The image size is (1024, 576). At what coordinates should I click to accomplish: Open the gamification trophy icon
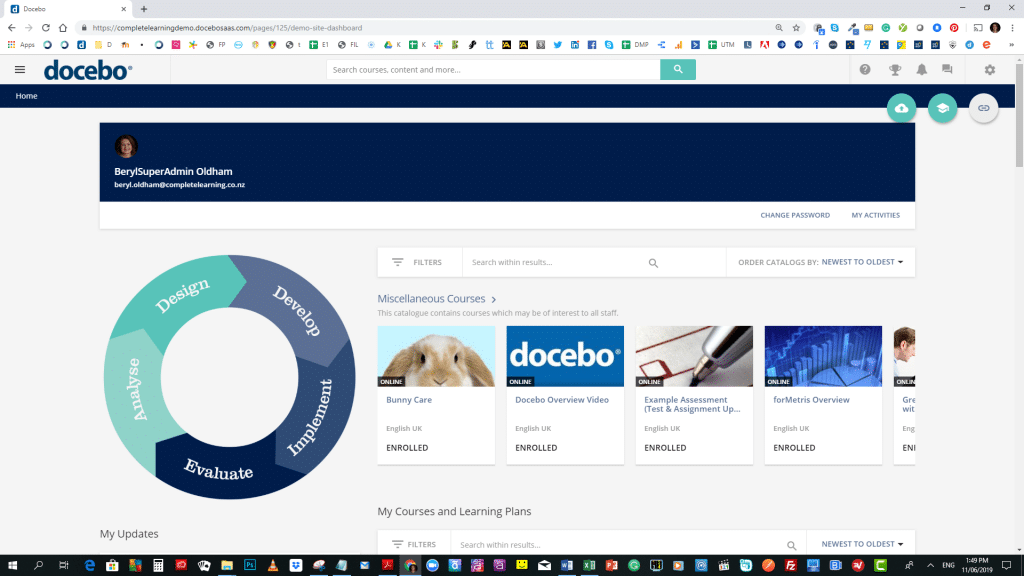click(x=895, y=70)
